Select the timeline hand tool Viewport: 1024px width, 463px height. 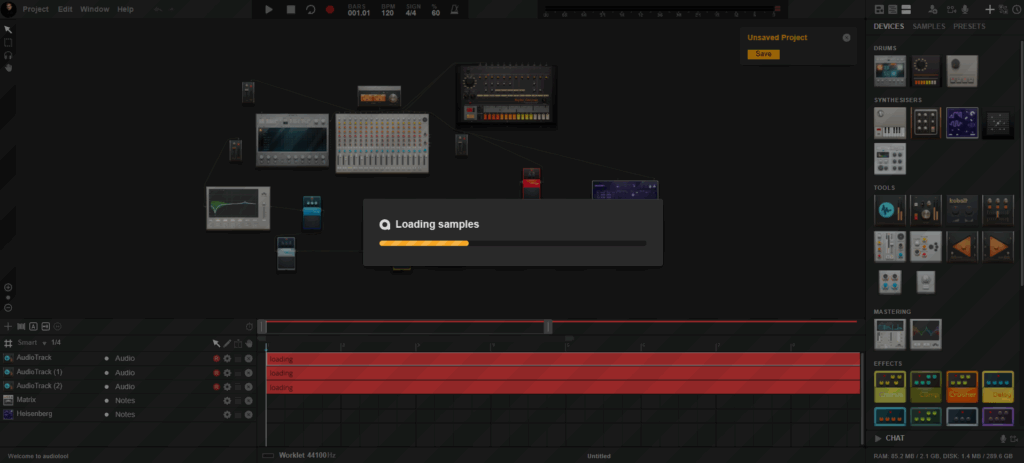249,343
